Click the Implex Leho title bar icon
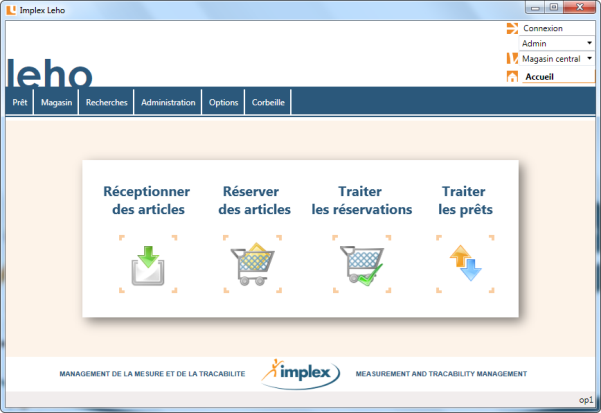601x413 pixels. (x=11, y=10)
